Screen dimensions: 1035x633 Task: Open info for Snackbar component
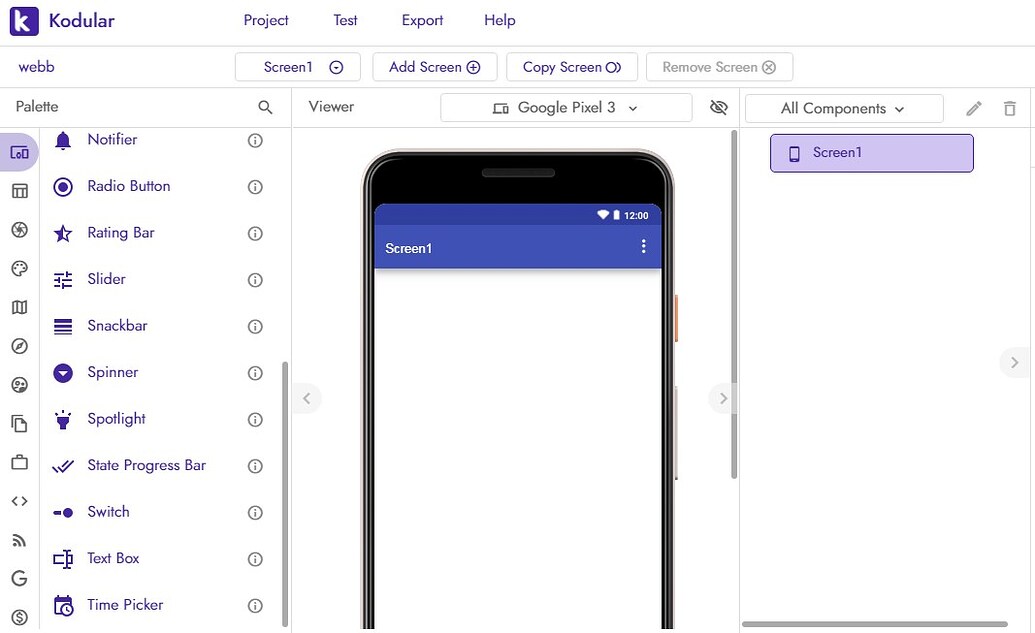coord(255,327)
